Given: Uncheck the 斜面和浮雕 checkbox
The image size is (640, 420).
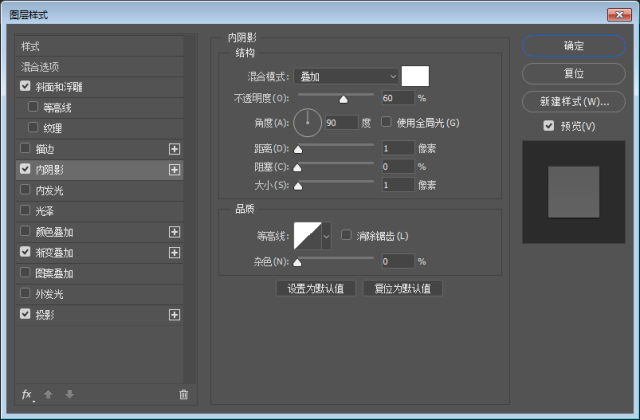Looking at the screenshot, I should (x=25, y=86).
